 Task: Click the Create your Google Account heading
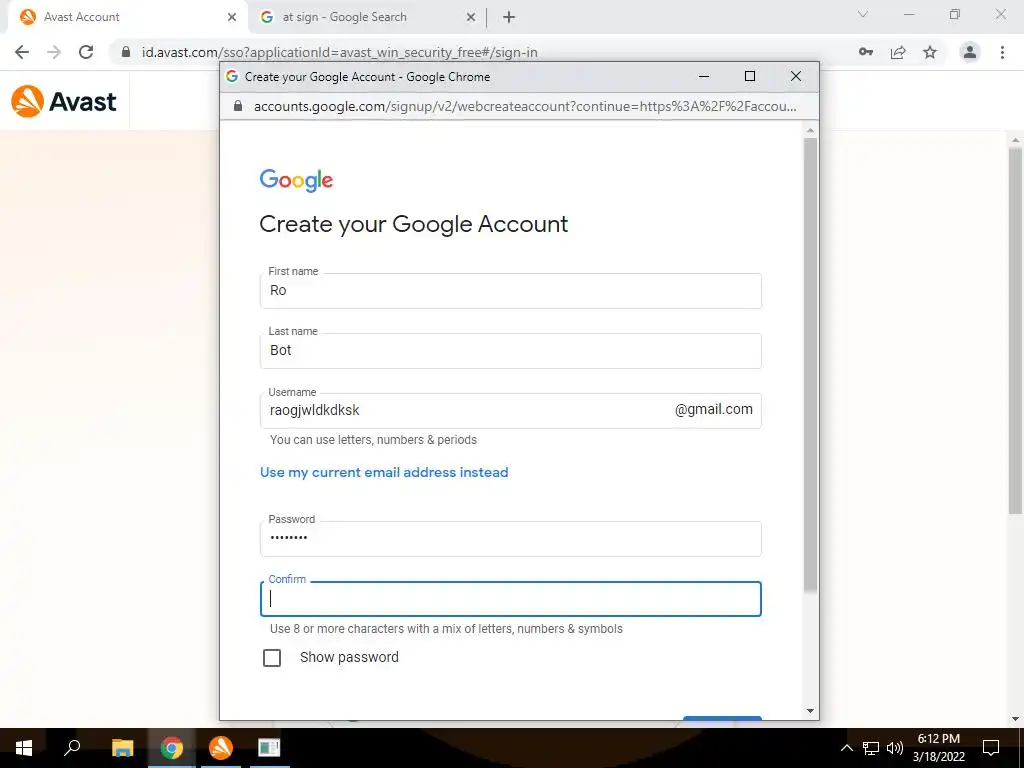(413, 224)
